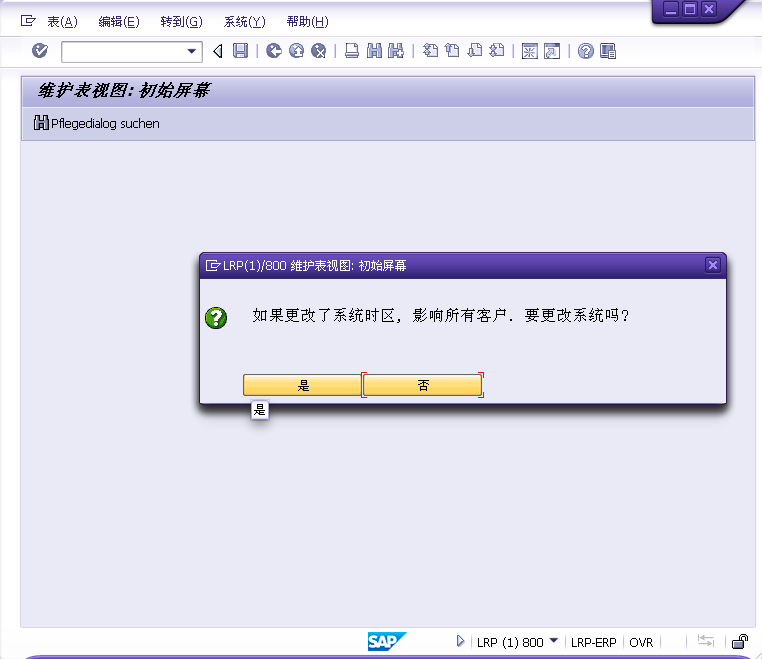
Task: Decline dialog with 否 button
Action: click(x=422, y=385)
